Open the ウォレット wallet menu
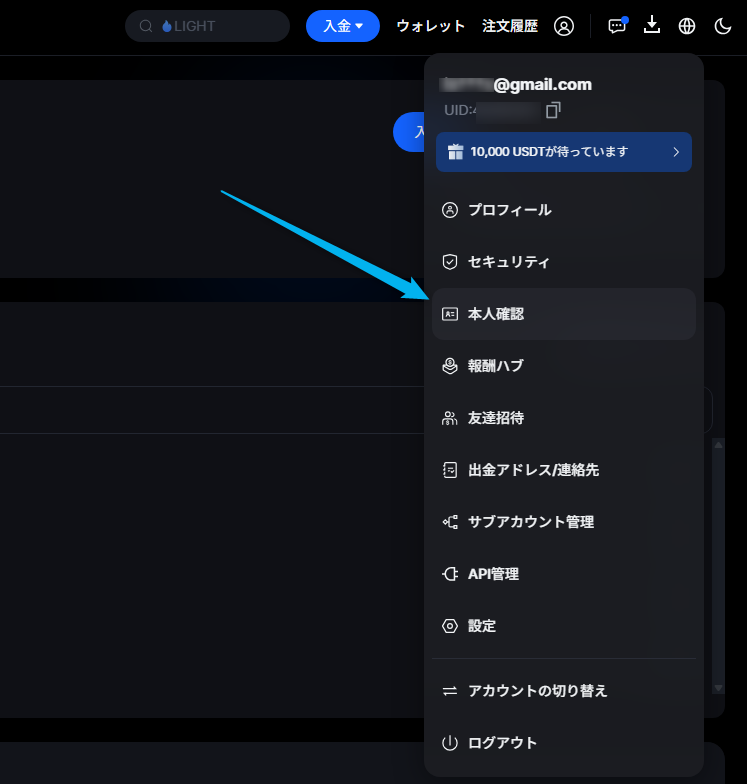747x784 pixels. pos(430,26)
